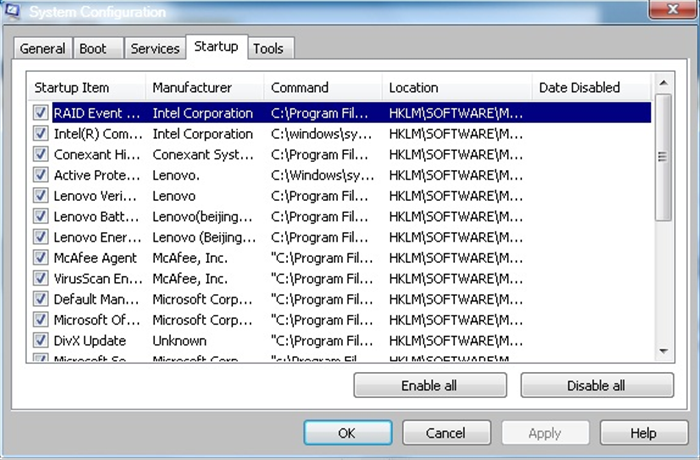Click the System Configuration title bar icon

tap(12, 11)
